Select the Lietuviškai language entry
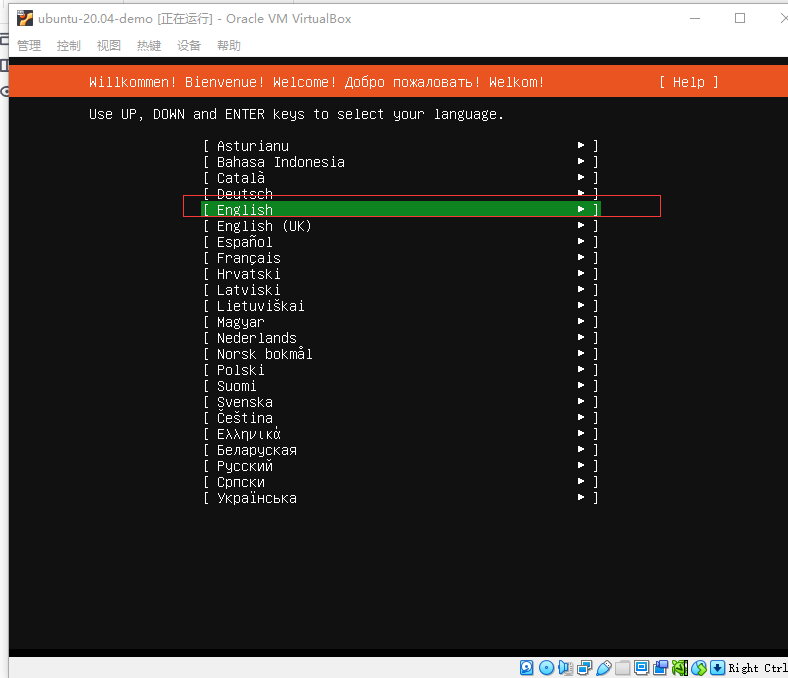The width and height of the screenshot is (788, 678). click(x=401, y=306)
